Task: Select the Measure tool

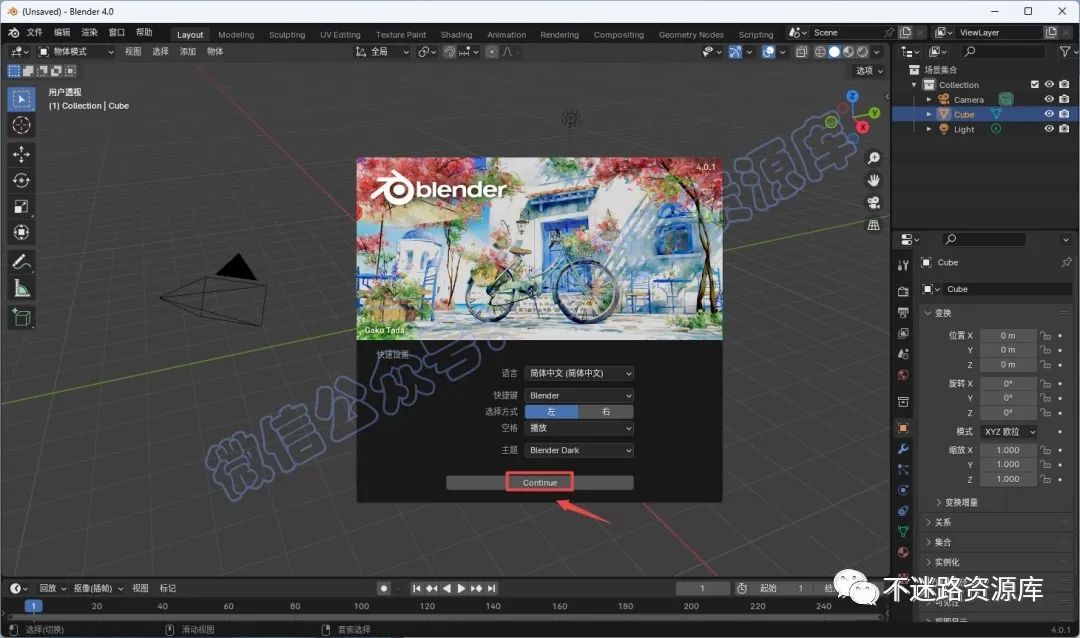Action: tap(21, 288)
